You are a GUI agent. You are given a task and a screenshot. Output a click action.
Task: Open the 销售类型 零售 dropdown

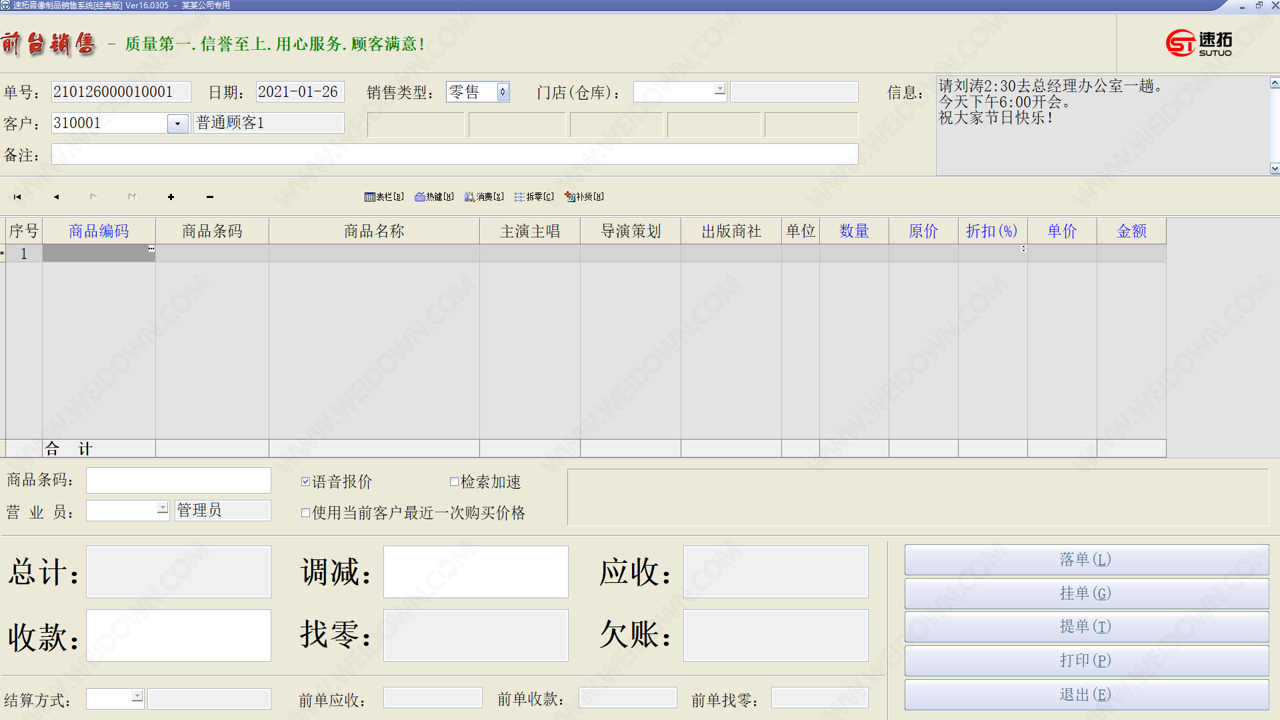477,92
